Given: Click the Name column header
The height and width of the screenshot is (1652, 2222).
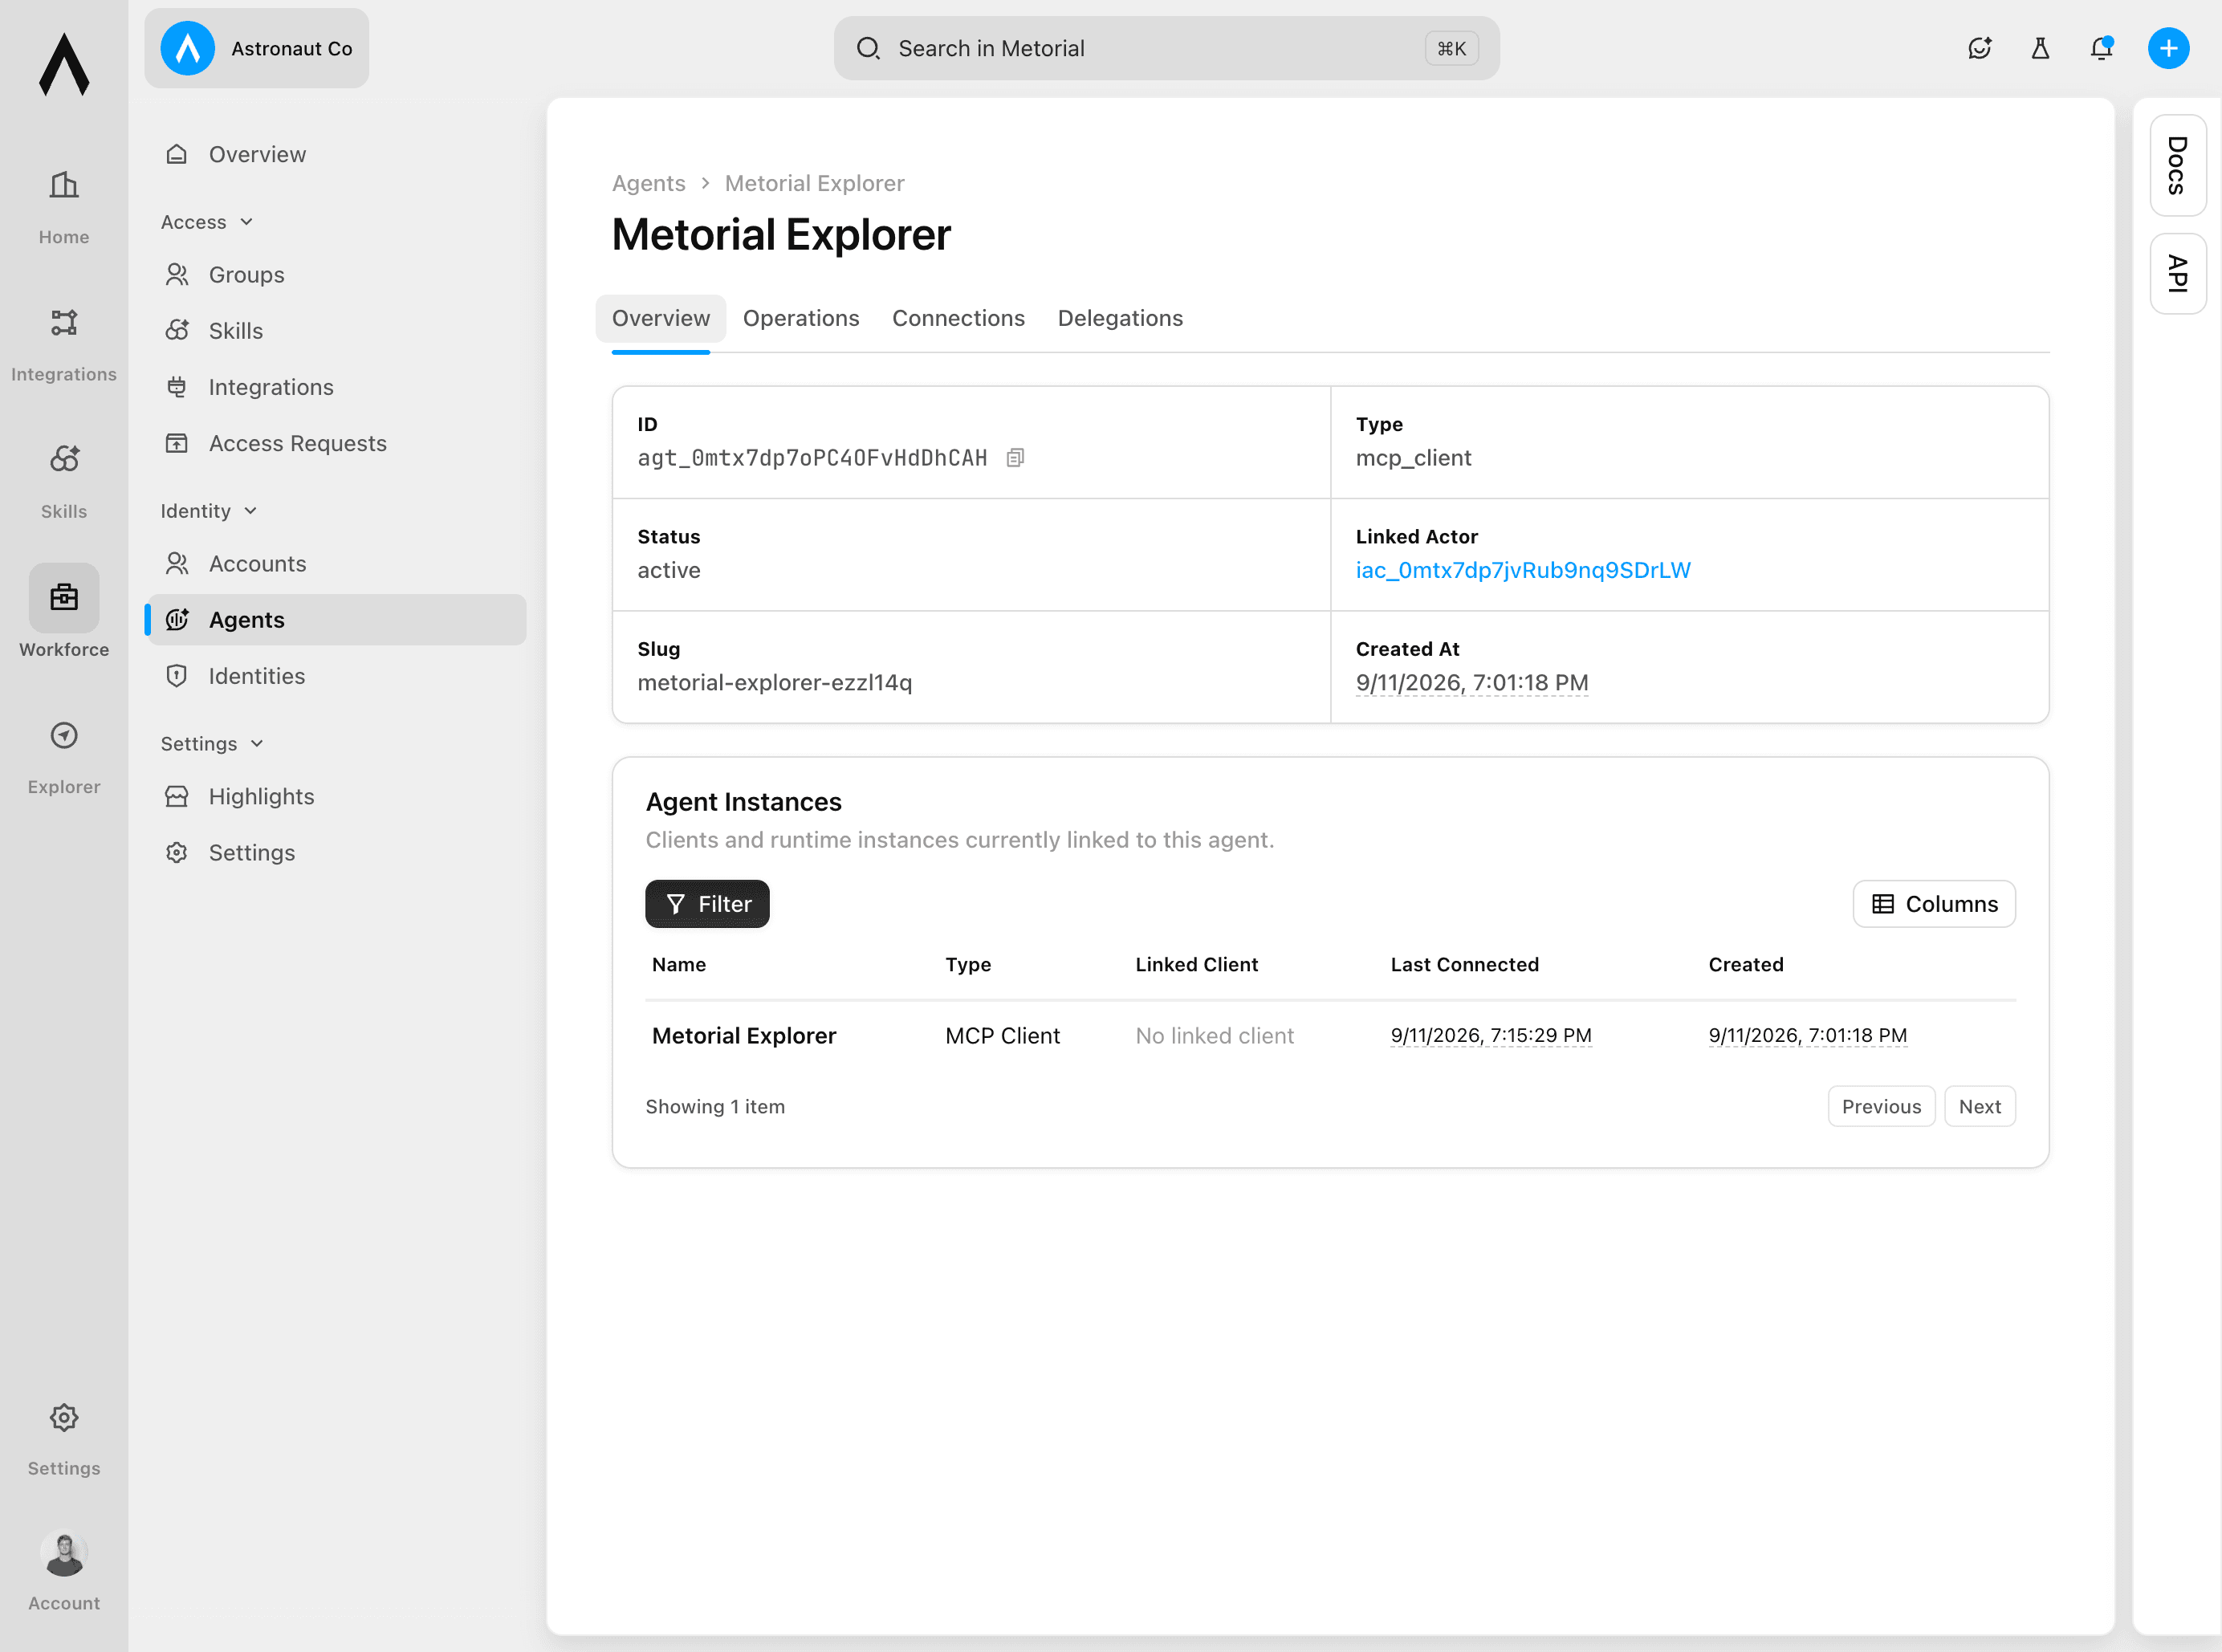Looking at the screenshot, I should pos(679,964).
